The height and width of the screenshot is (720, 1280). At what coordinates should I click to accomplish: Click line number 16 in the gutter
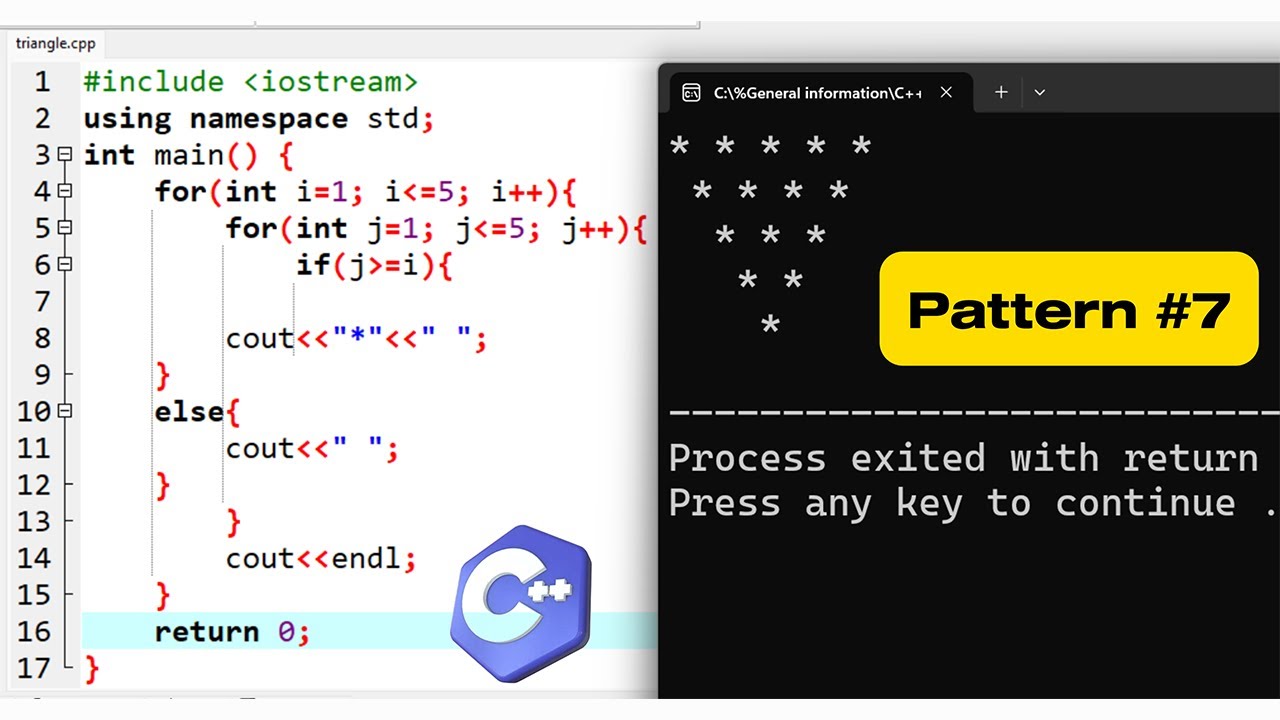click(x=34, y=632)
